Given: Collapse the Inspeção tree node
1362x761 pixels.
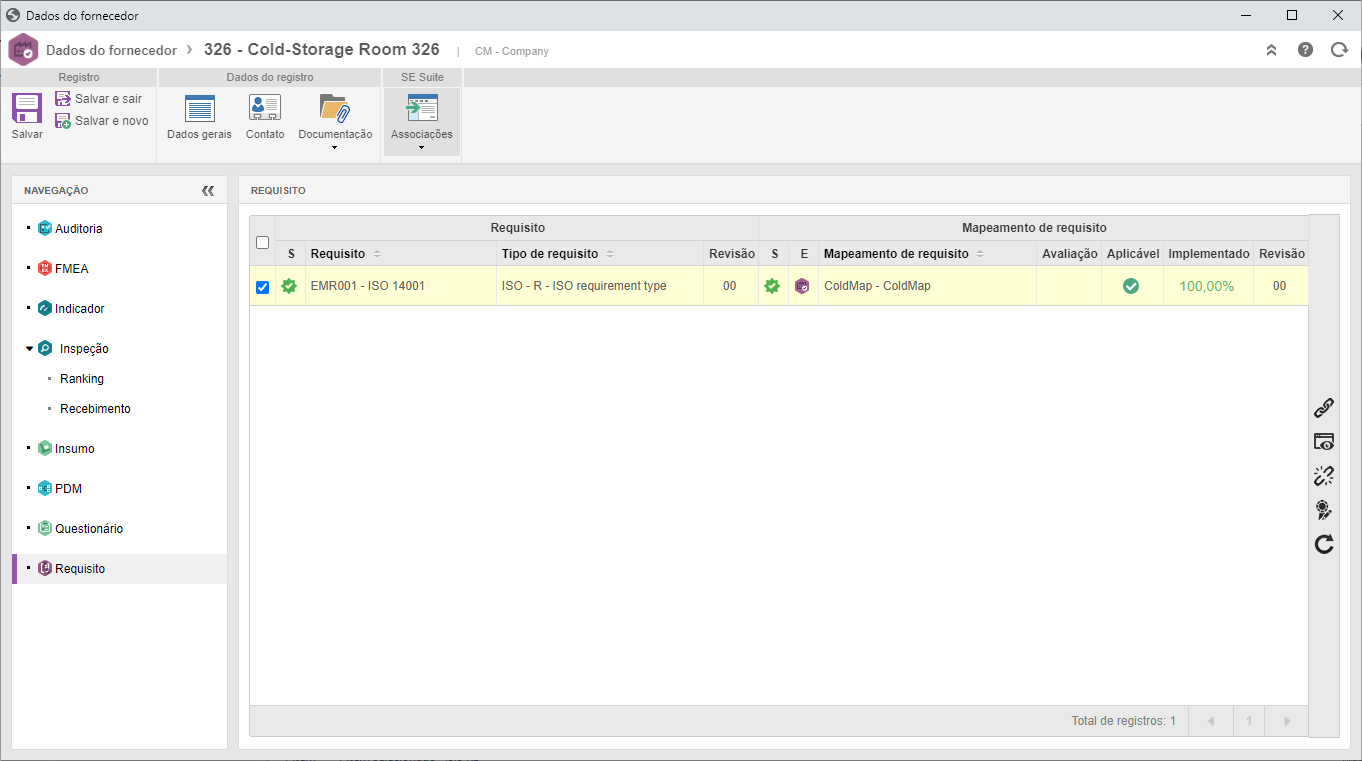Looking at the screenshot, I should (x=30, y=349).
